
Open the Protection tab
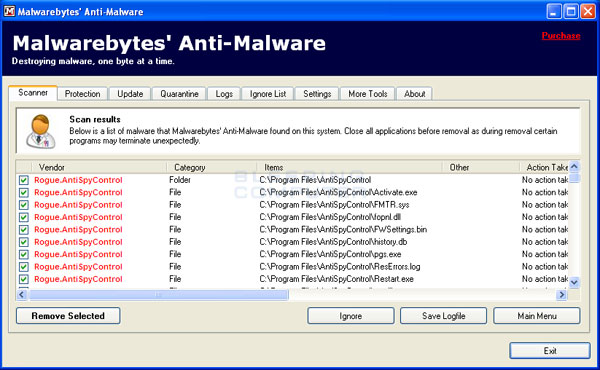(82, 94)
